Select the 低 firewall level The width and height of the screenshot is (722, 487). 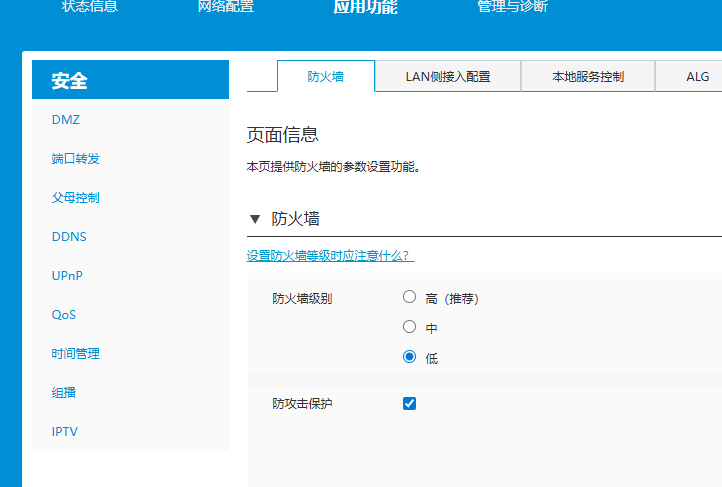(x=409, y=357)
